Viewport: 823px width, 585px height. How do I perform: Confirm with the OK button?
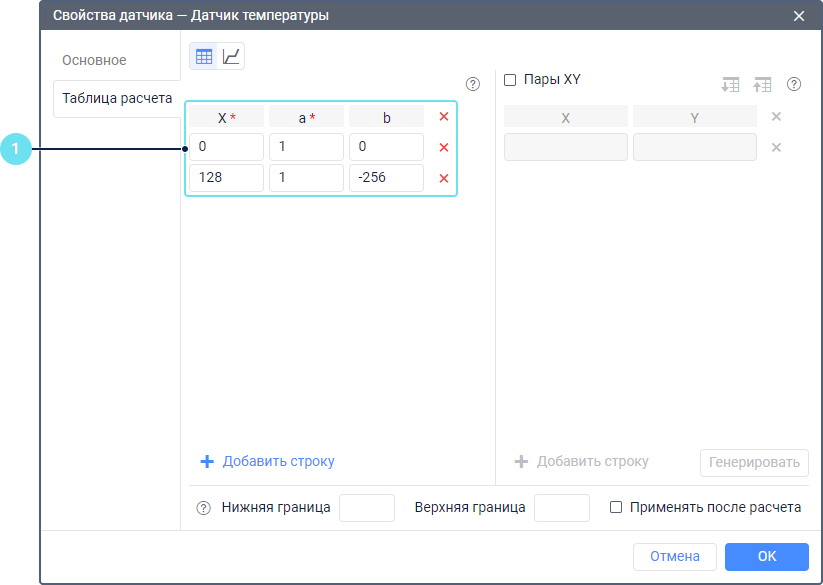[x=766, y=557]
